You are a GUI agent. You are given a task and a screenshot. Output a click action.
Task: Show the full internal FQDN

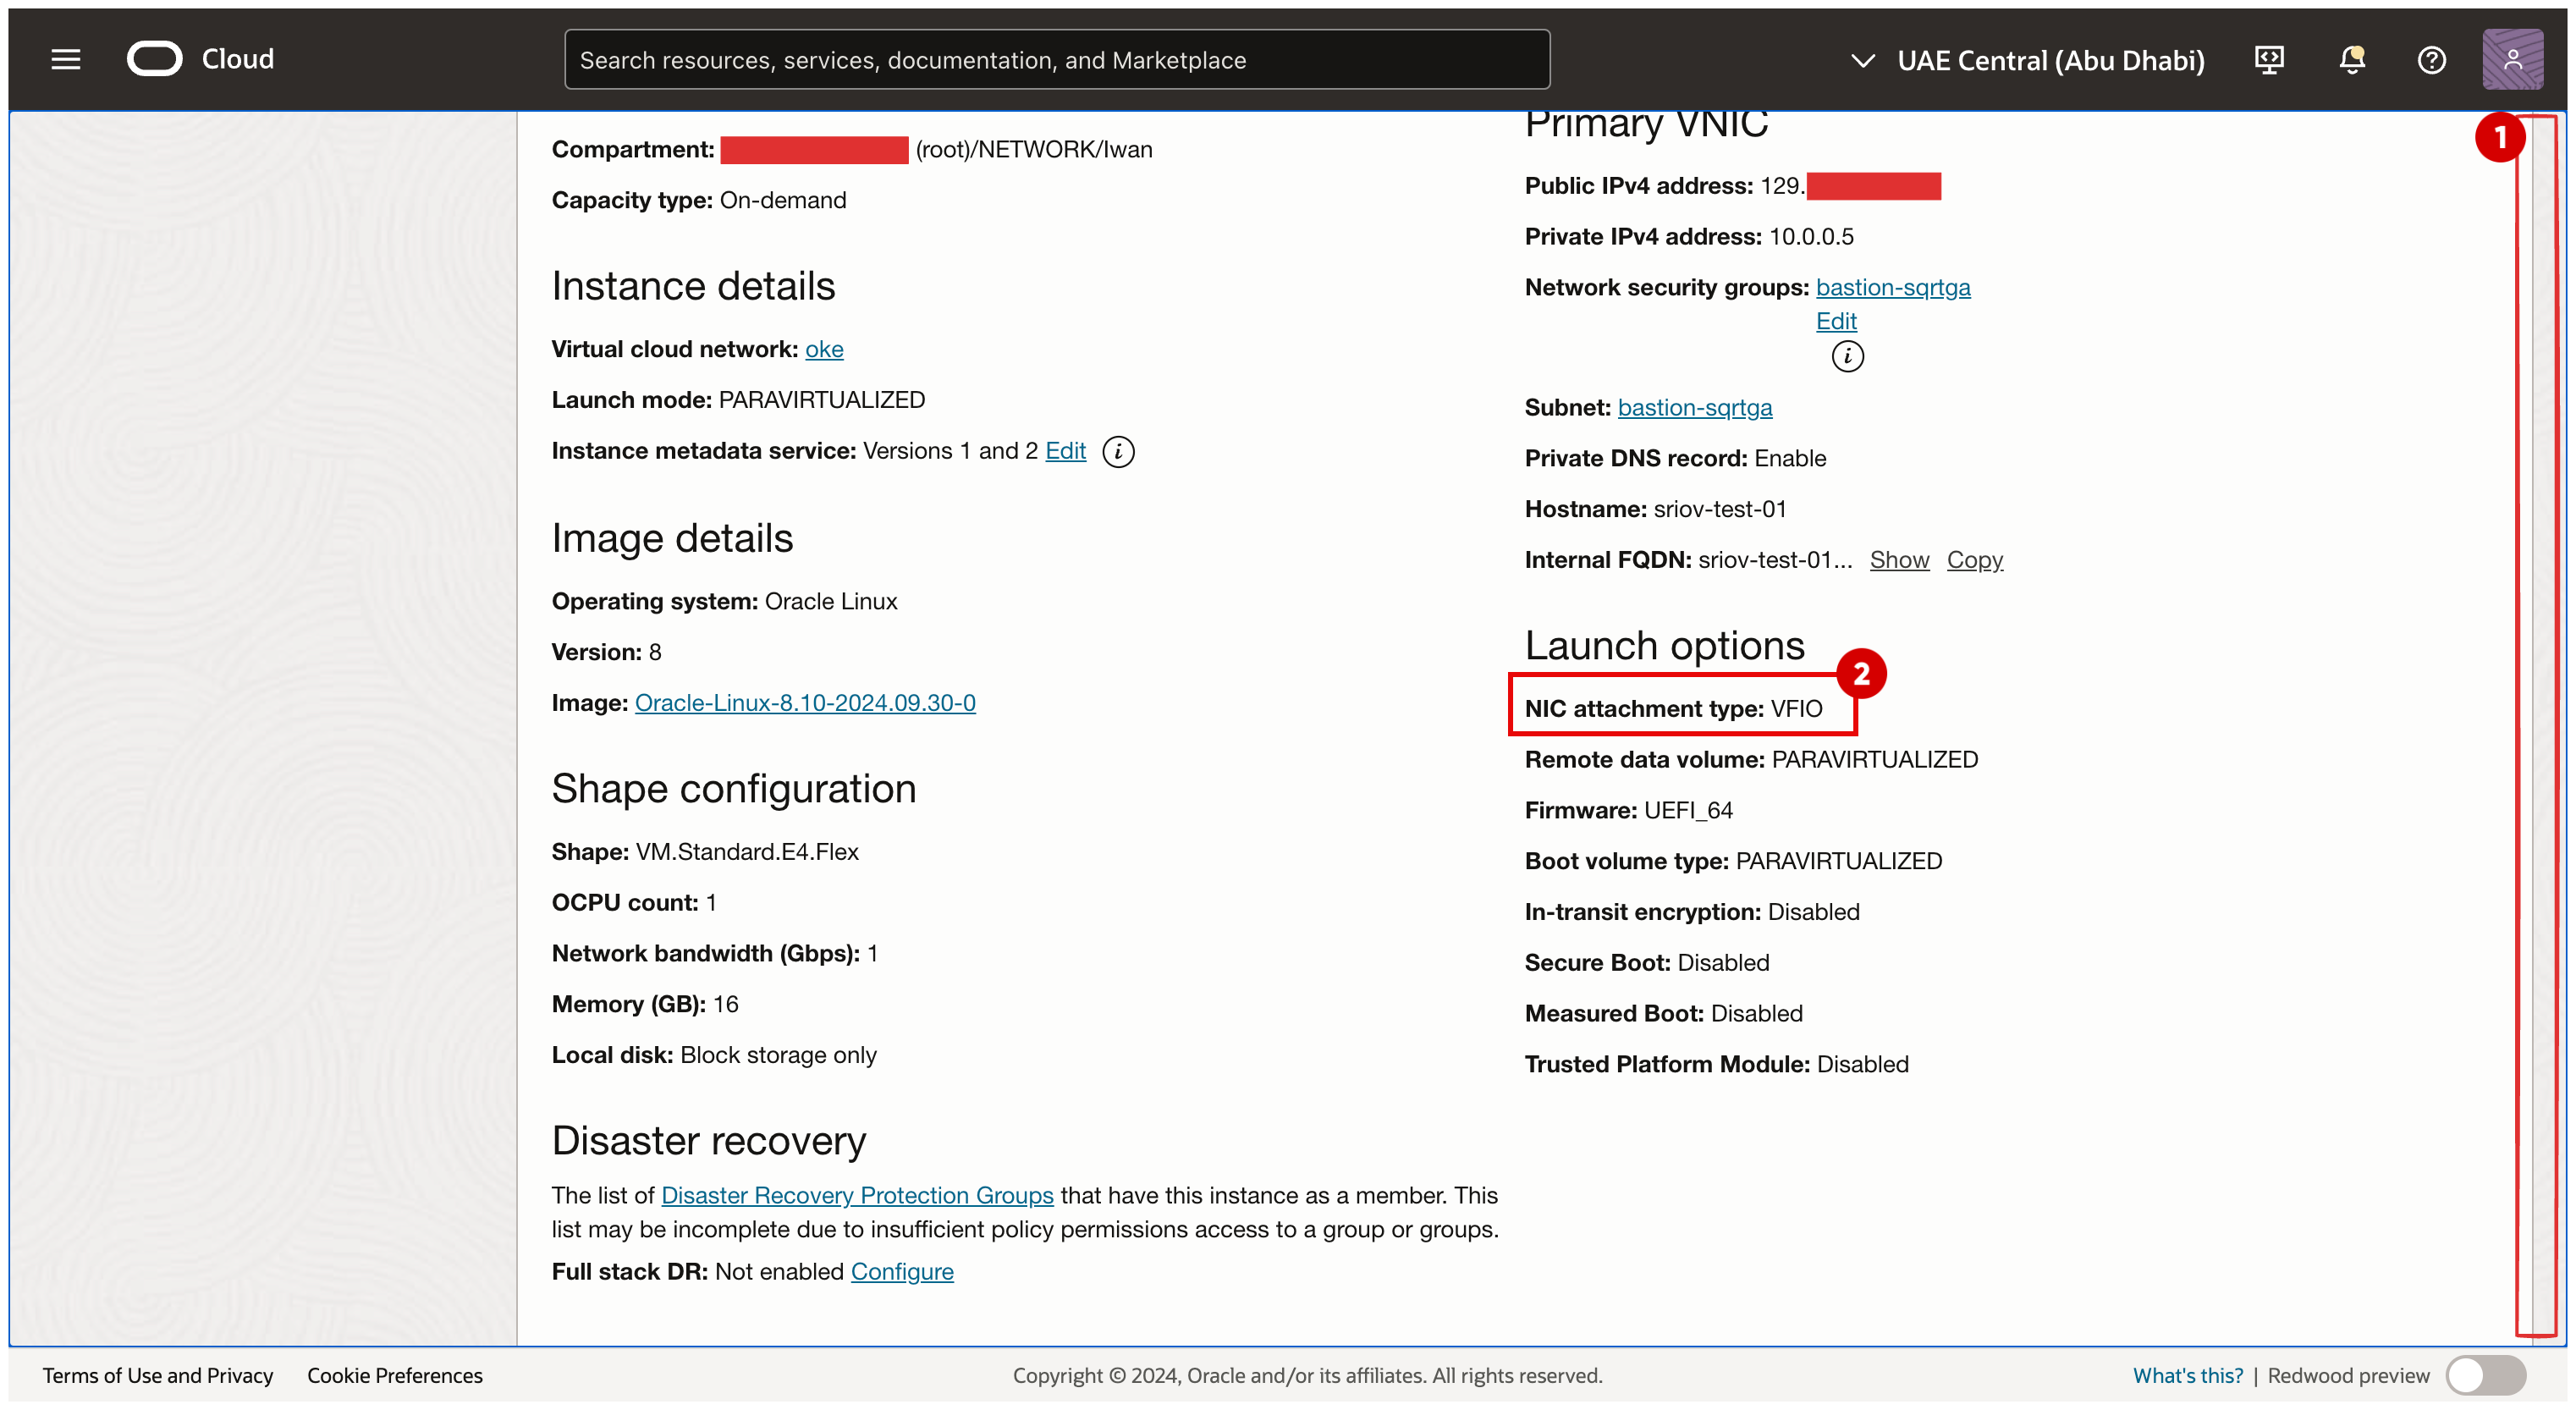(1898, 560)
